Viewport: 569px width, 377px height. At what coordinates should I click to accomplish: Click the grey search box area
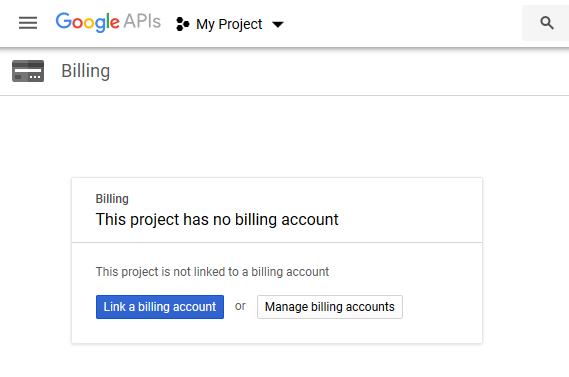coord(545,23)
